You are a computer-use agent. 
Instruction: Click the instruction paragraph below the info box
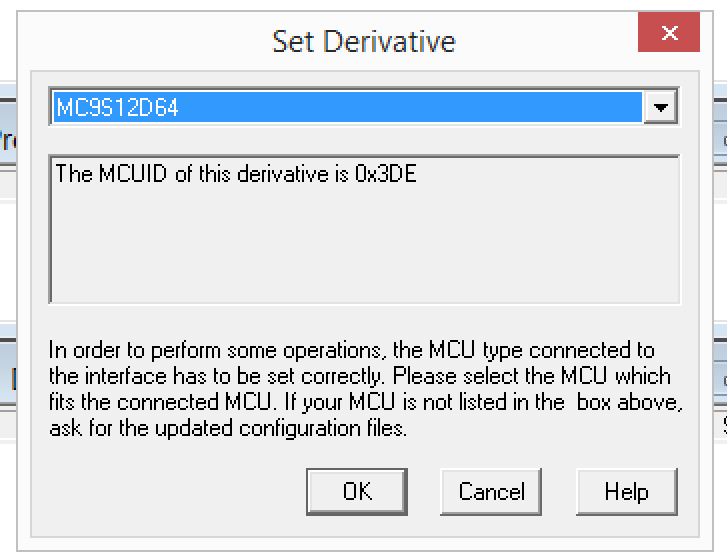364,390
